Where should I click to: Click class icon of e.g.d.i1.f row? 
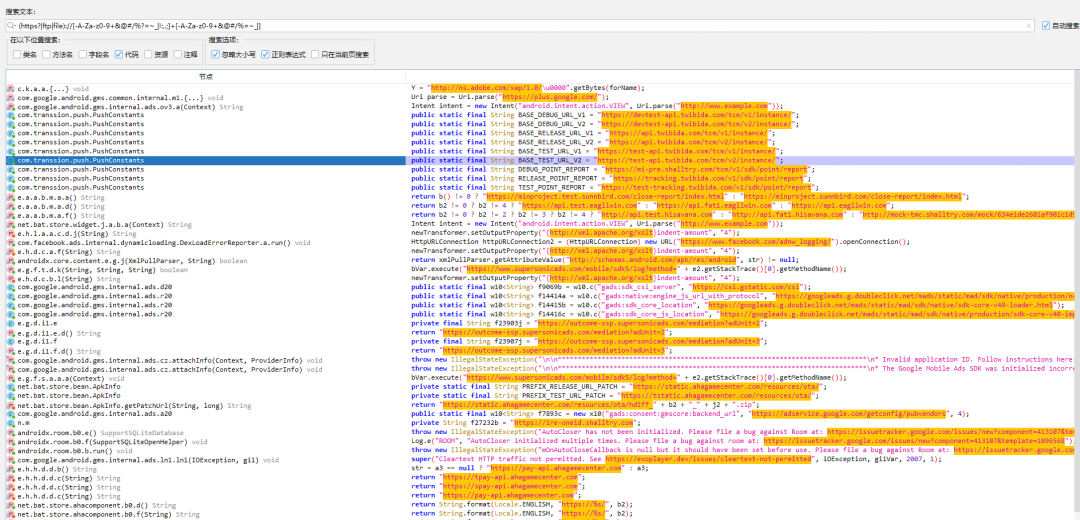coord(10,341)
